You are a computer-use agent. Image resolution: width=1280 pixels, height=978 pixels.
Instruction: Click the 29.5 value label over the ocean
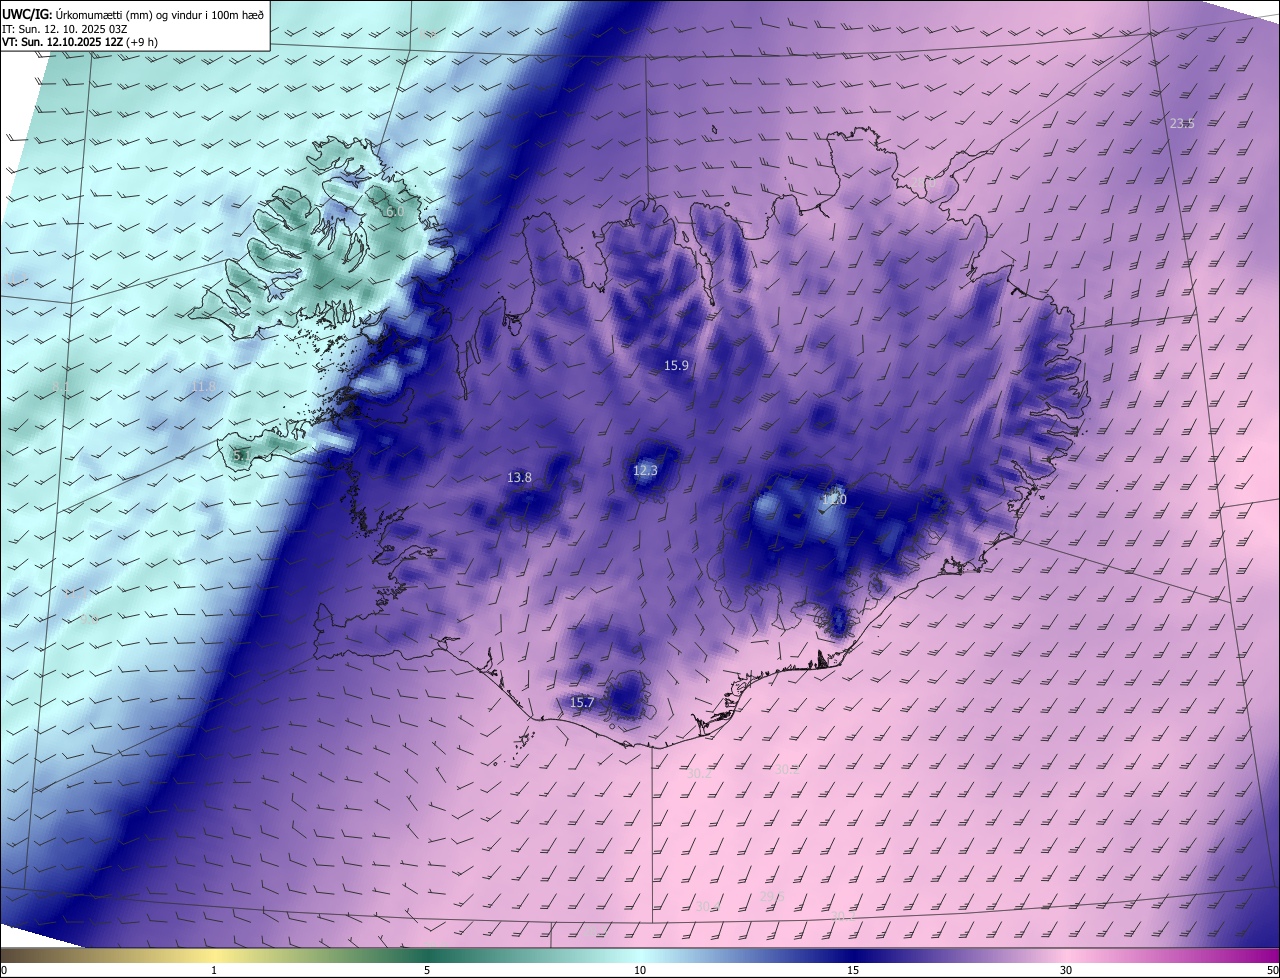[x=770, y=897]
